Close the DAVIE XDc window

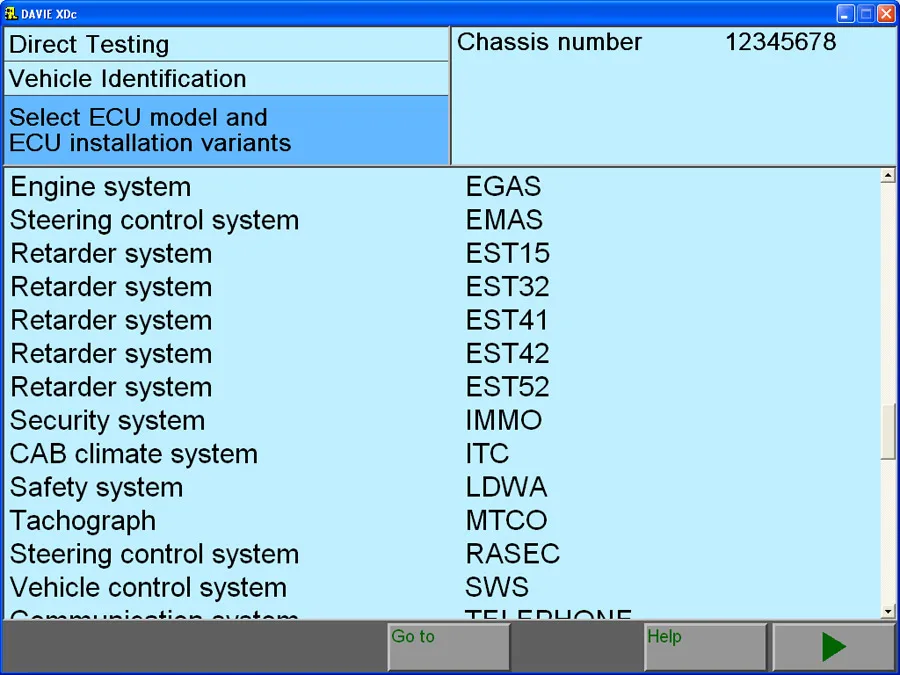pyautogui.click(x=886, y=13)
